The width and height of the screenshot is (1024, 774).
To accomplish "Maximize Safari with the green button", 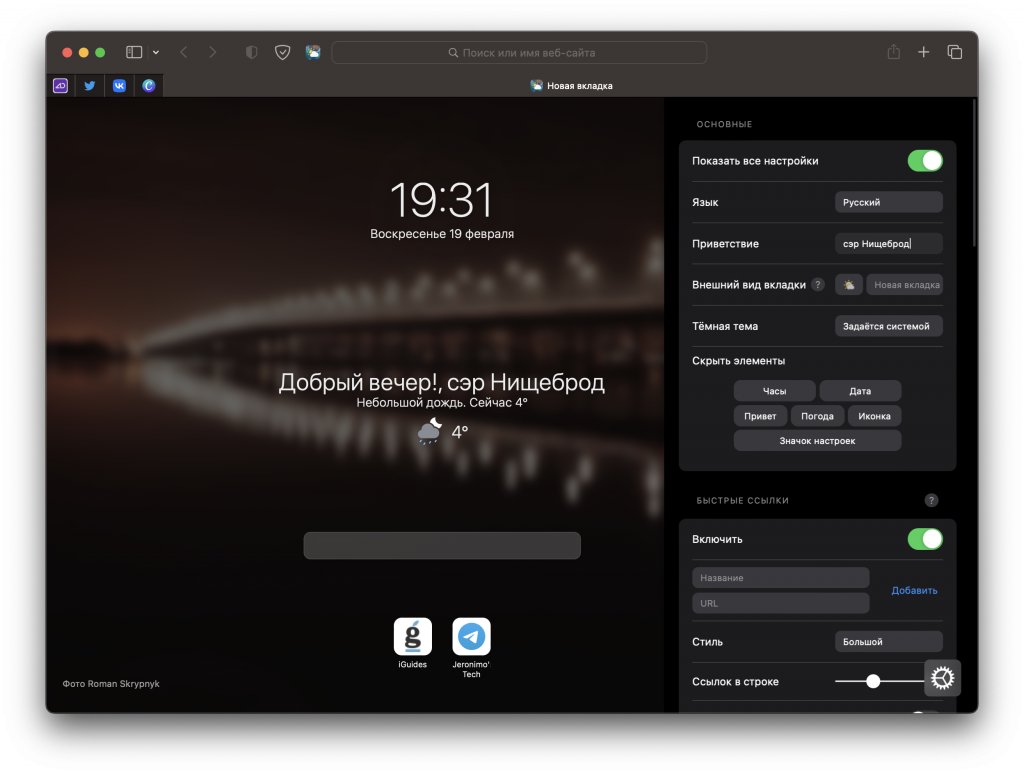I will coord(100,52).
